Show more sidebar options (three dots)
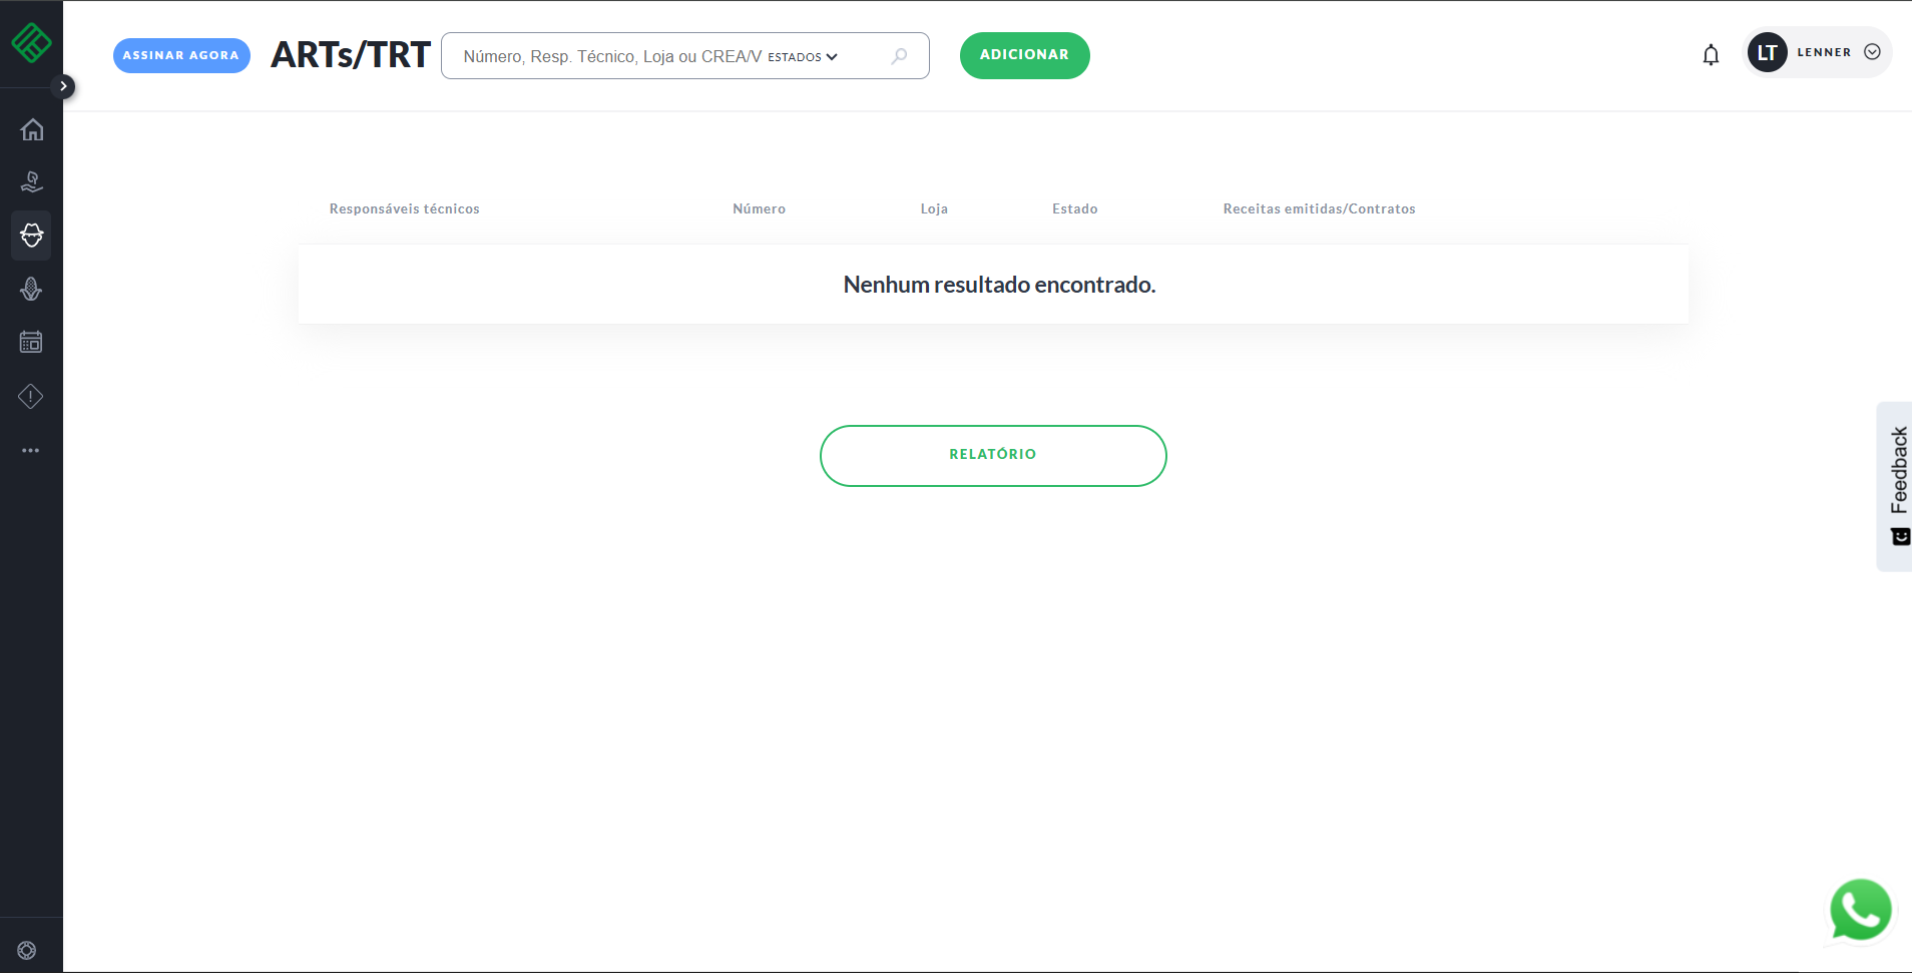The height and width of the screenshot is (973, 1912). 32,451
